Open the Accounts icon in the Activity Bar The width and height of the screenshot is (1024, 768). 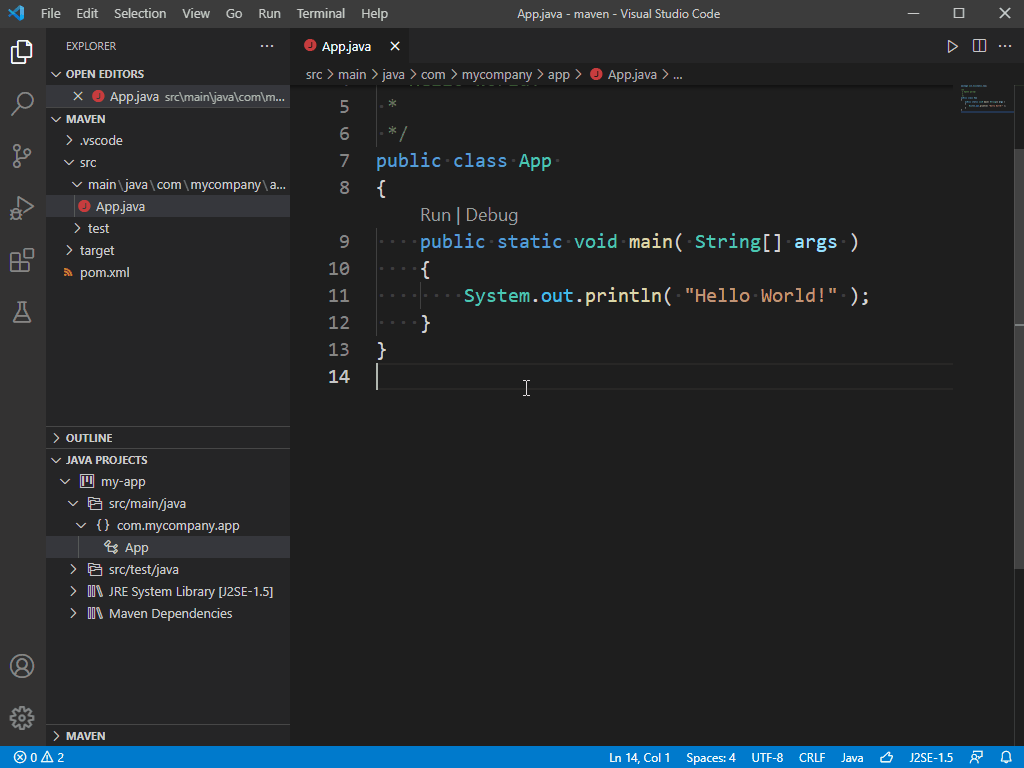pos(22,666)
